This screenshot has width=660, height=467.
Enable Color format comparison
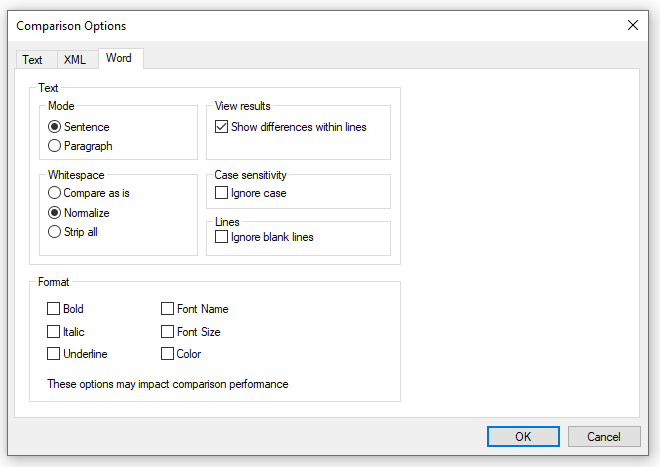(168, 353)
